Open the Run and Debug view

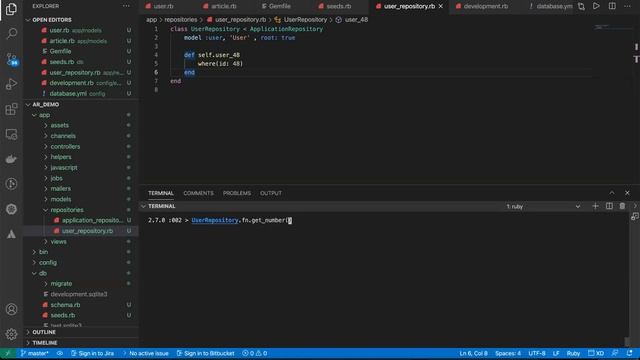(x=11, y=84)
